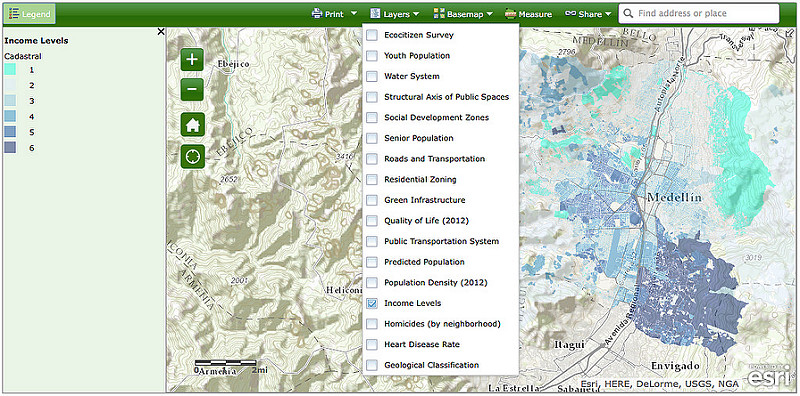The height and width of the screenshot is (396, 800).
Task: Click the search magnifier icon
Action: point(629,14)
